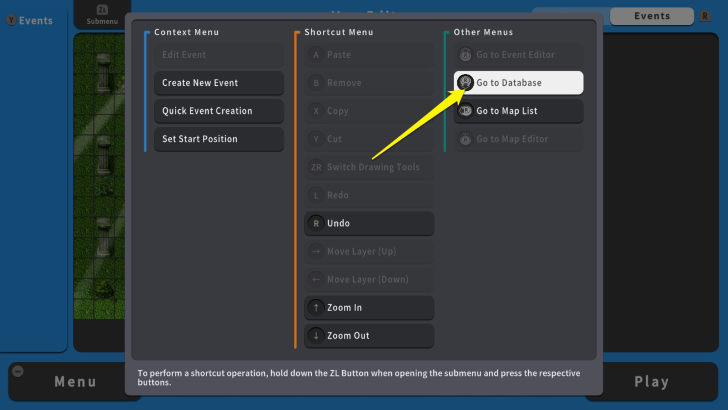728x410 pixels.
Task: Click the Go to Database icon
Action: [x=465, y=83]
